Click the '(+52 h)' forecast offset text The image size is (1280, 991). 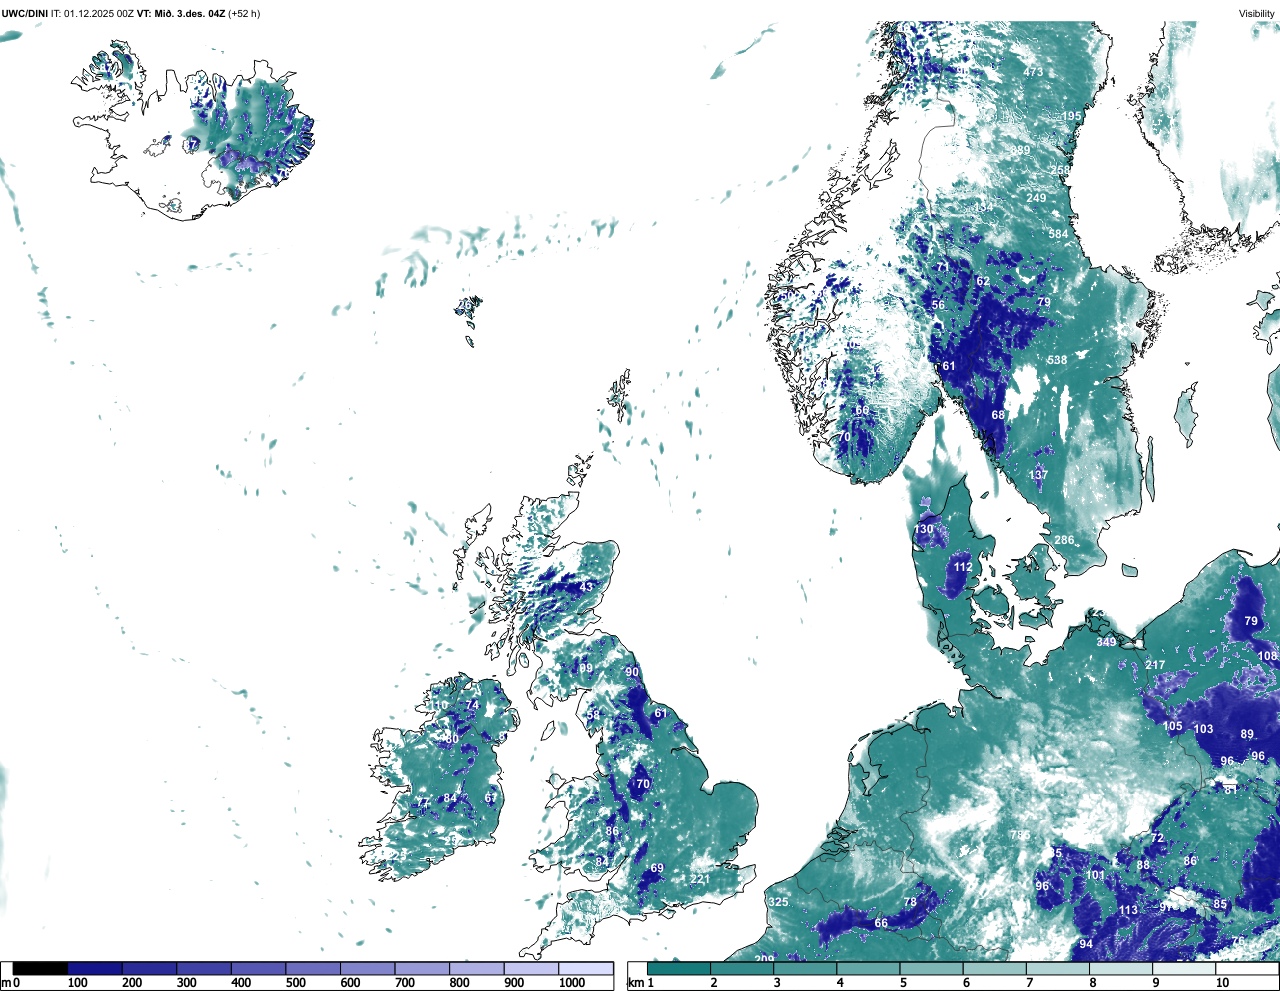244,14
